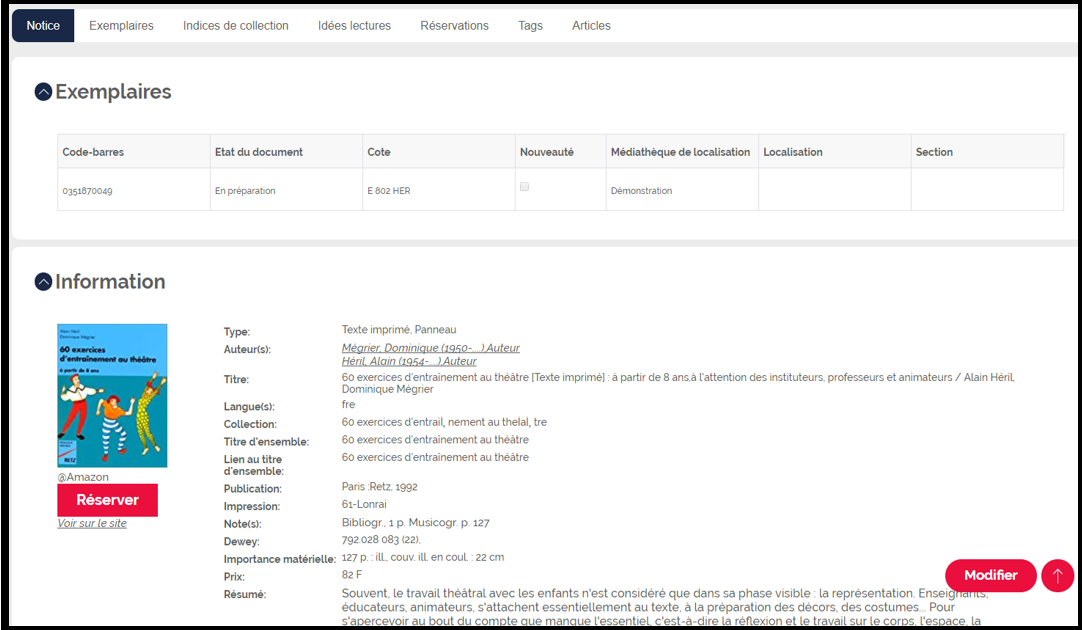This screenshot has height=630, width=1082.
Task: Open the Indices de collection tab
Action: coord(236,26)
